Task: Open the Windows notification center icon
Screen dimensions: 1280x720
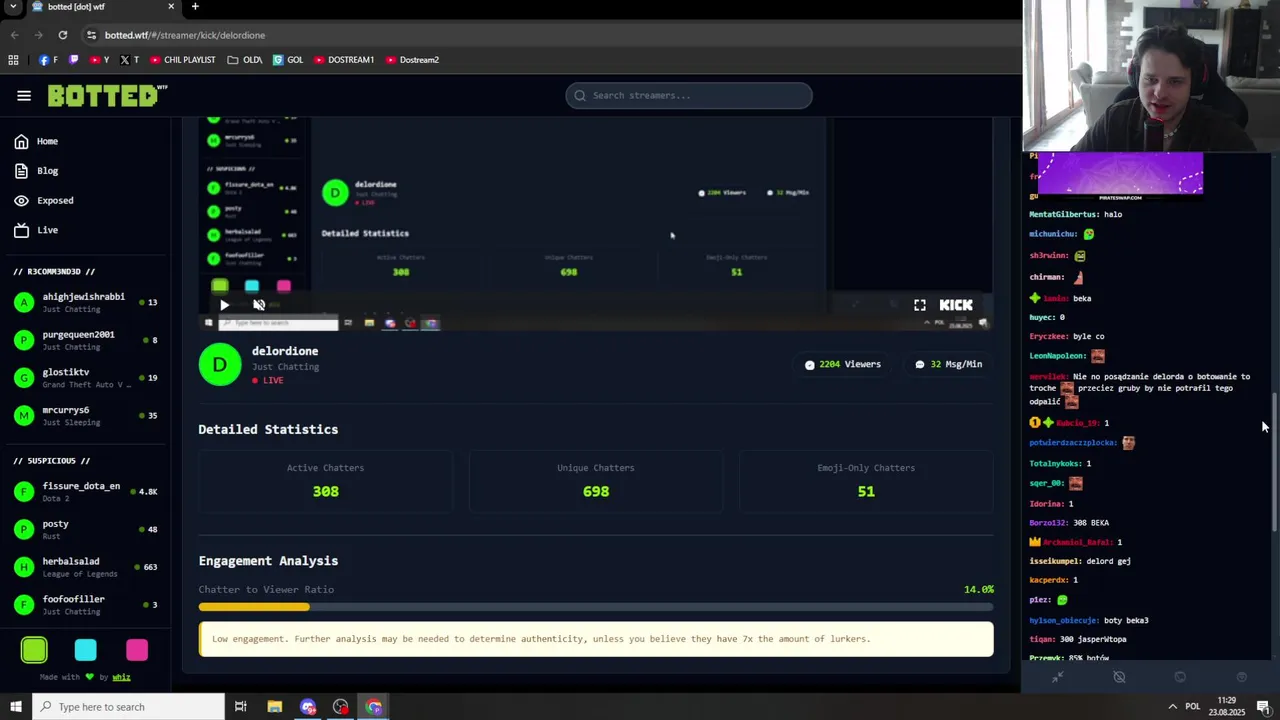Action: point(1263,707)
